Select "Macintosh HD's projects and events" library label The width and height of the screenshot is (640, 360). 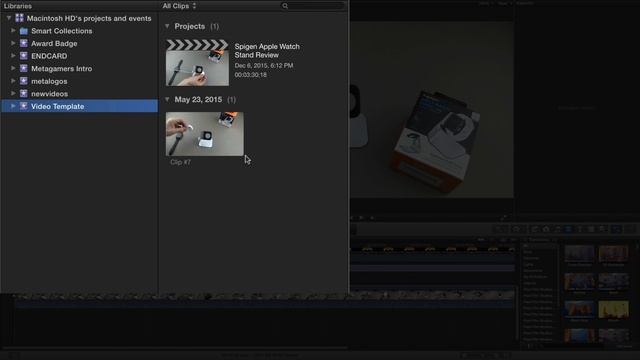(89, 18)
